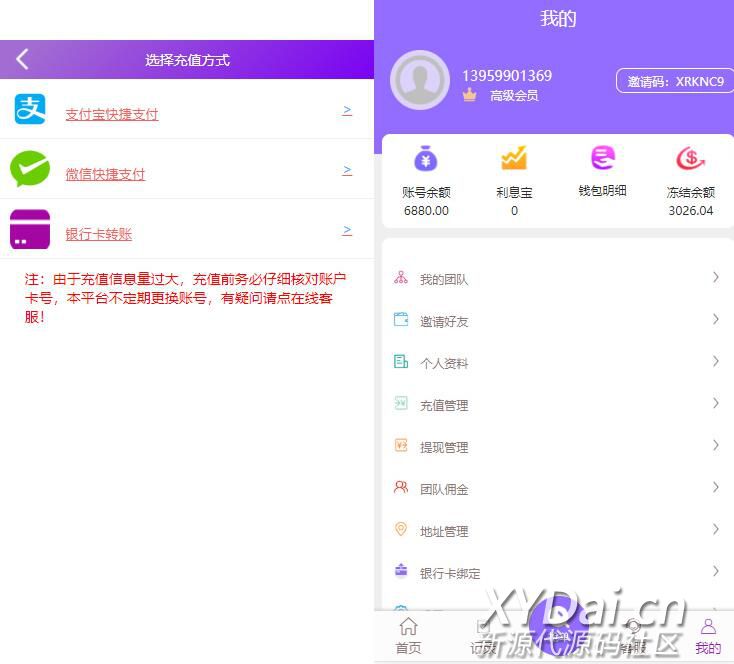The height and width of the screenshot is (664, 734).
Task: Click the balance value 6880.00
Action: tap(426, 211)
